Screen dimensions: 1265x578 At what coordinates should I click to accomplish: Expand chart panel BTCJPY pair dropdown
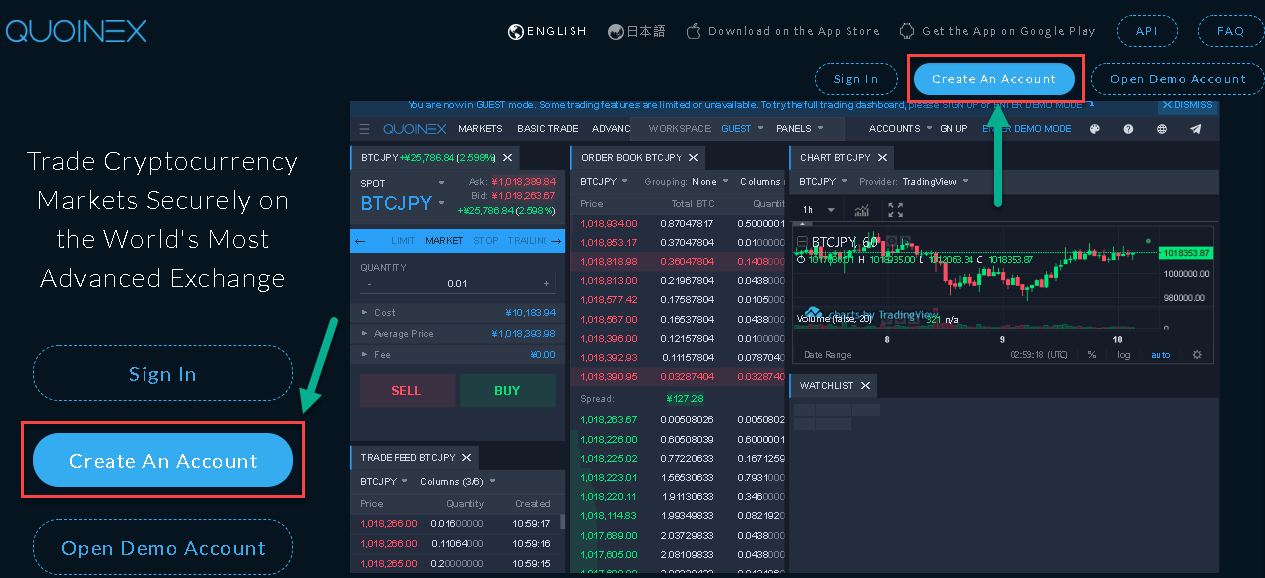[823, 182]
